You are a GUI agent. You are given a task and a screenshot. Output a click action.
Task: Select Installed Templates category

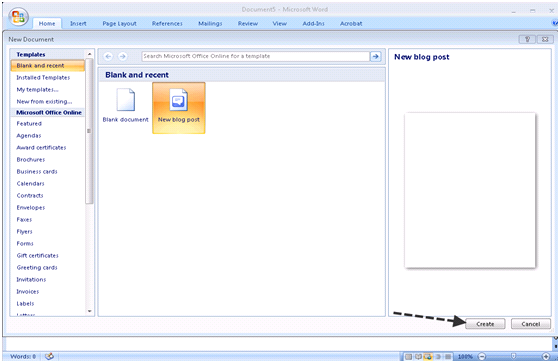tap(43, 78)
